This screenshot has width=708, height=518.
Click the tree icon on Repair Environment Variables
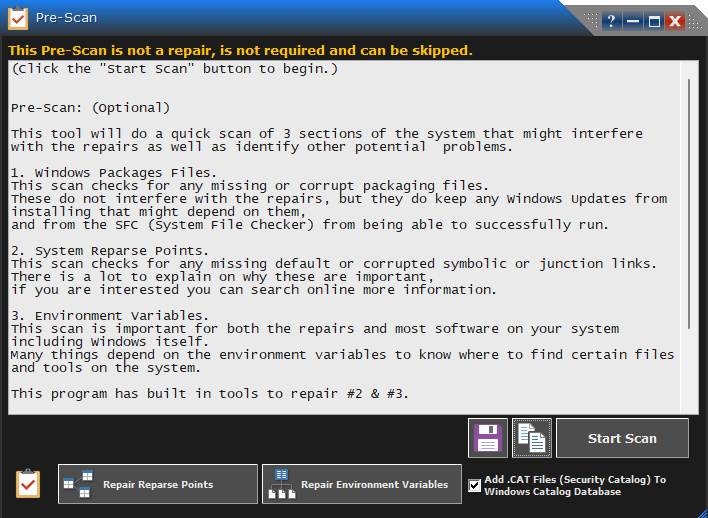(281, 484)
